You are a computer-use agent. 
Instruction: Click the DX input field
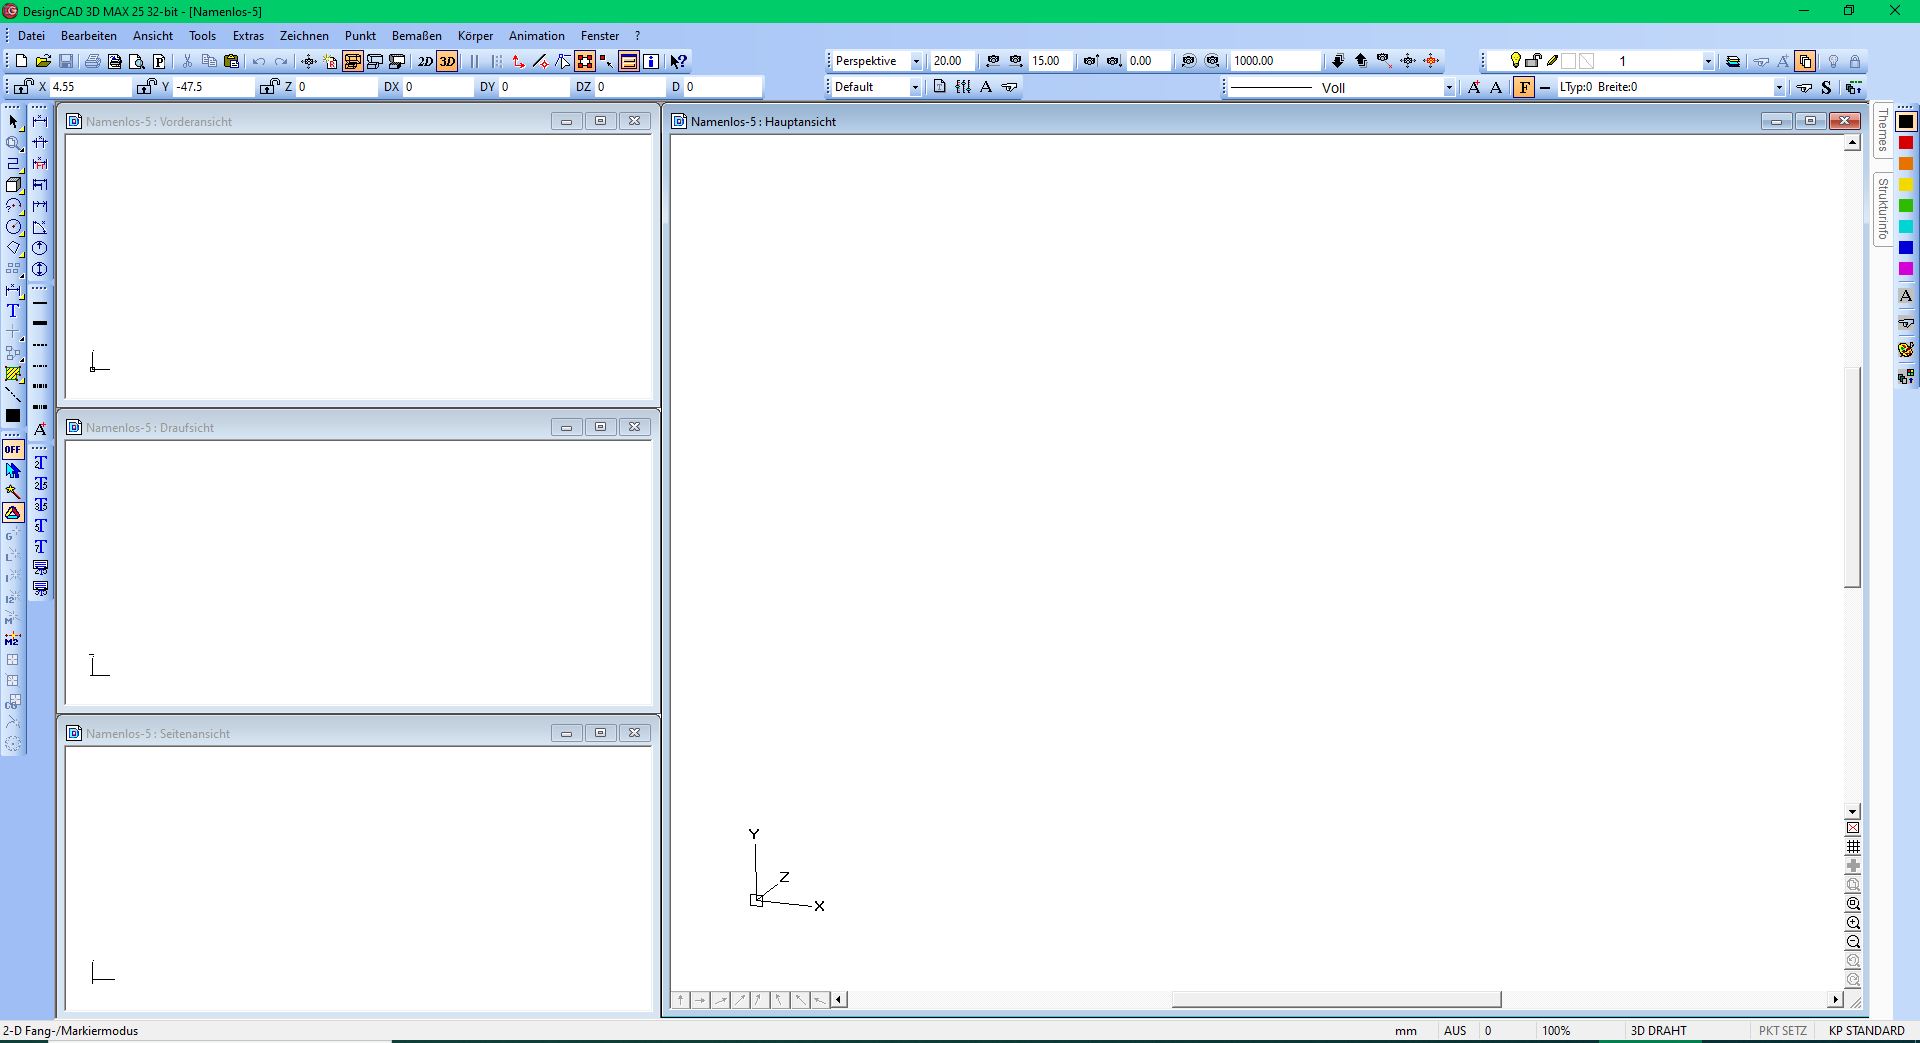[436, 87]
